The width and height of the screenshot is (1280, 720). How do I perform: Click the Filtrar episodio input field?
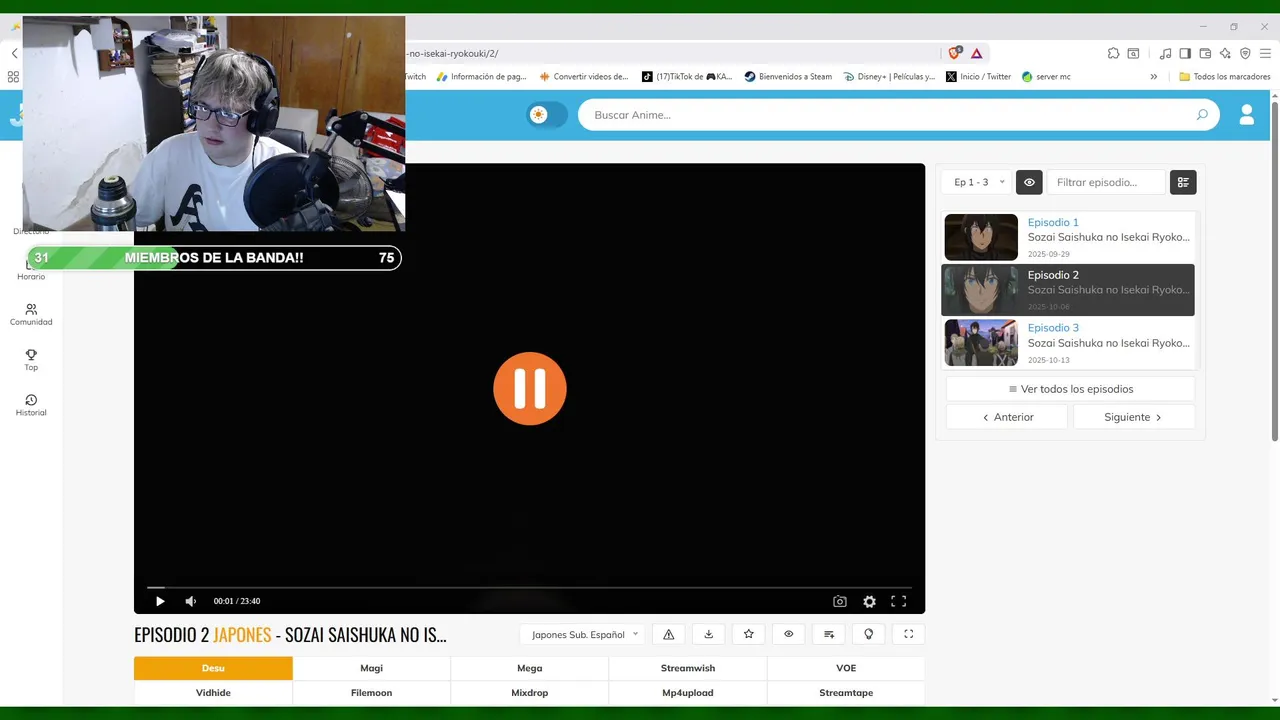coord(1106,182)
